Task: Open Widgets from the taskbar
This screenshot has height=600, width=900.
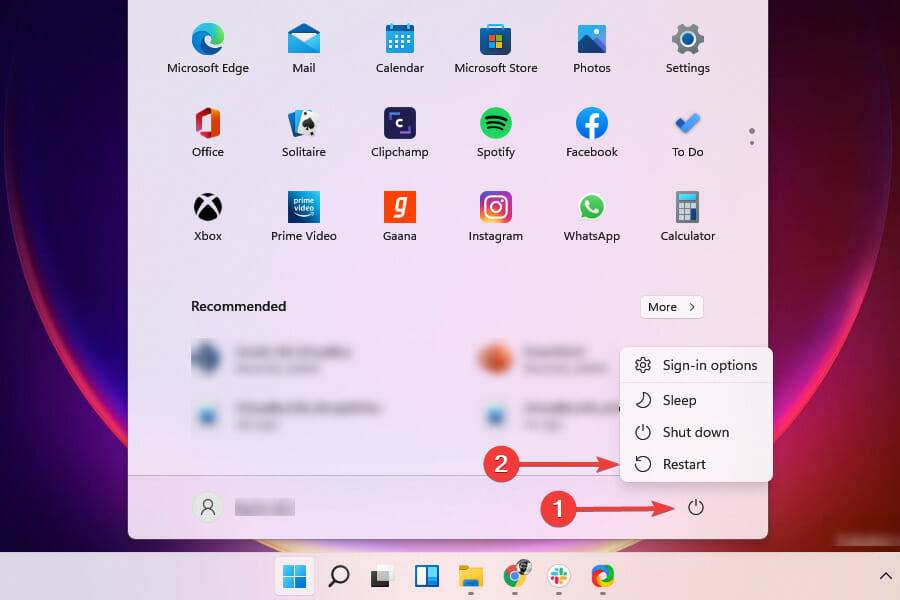Action: tap(426, 576)
